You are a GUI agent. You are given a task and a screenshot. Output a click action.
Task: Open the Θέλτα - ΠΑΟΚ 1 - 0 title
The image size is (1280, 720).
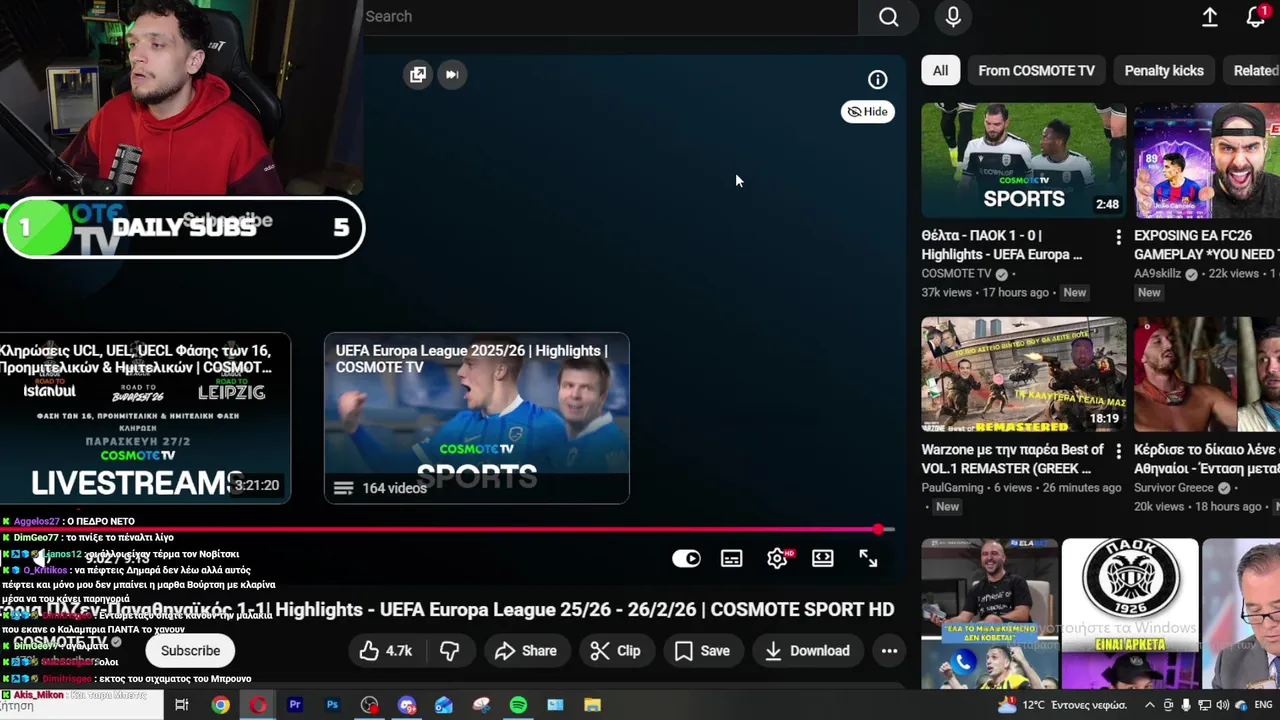click(x=1002, y=245)
